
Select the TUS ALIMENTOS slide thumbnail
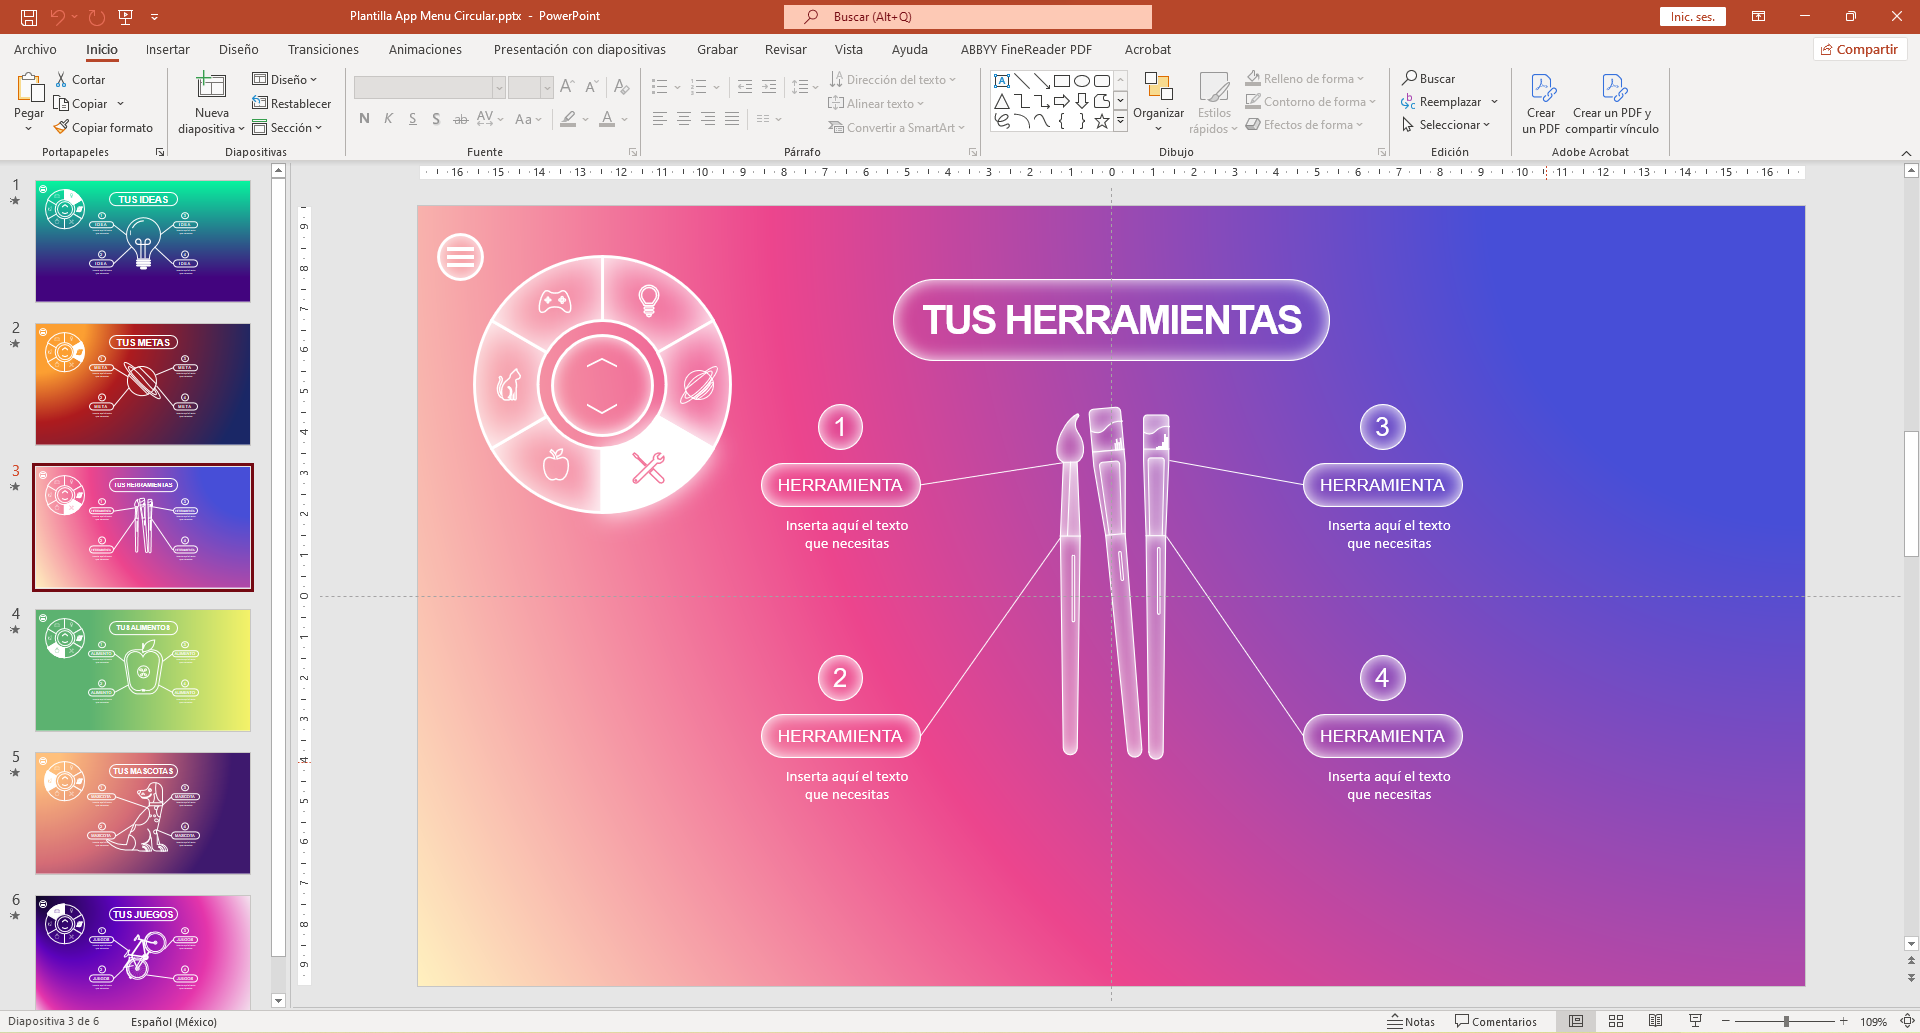[143, 670]
